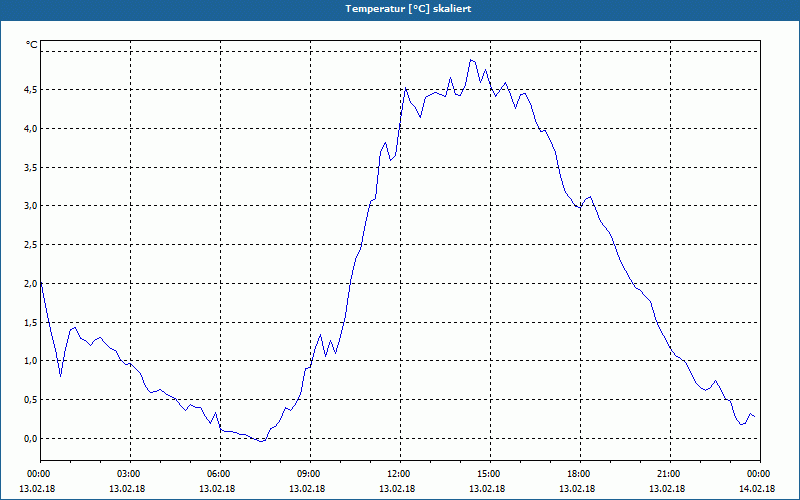Screen dimensions: 800x500
Task: Click the temperature peak near 14:30
Action: pyautogui.click(x=471, y=60)
